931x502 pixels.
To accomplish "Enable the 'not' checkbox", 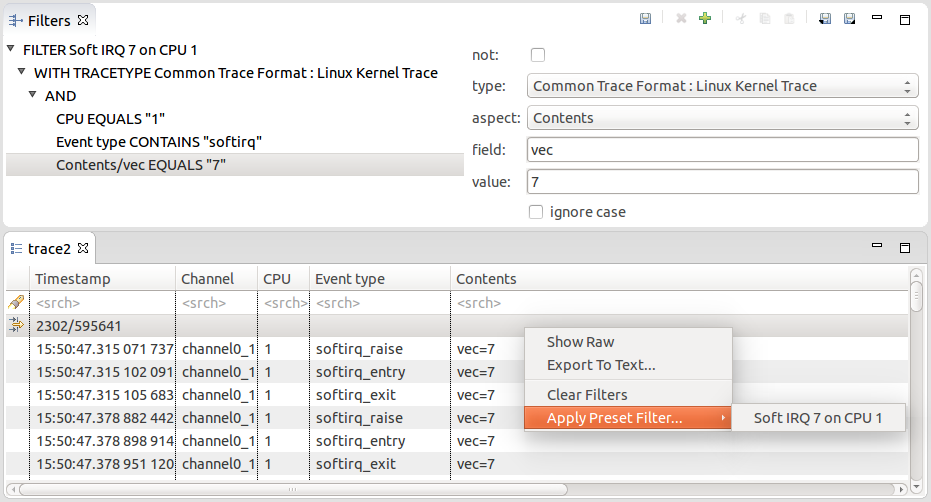I will click(x=538, y=55).
